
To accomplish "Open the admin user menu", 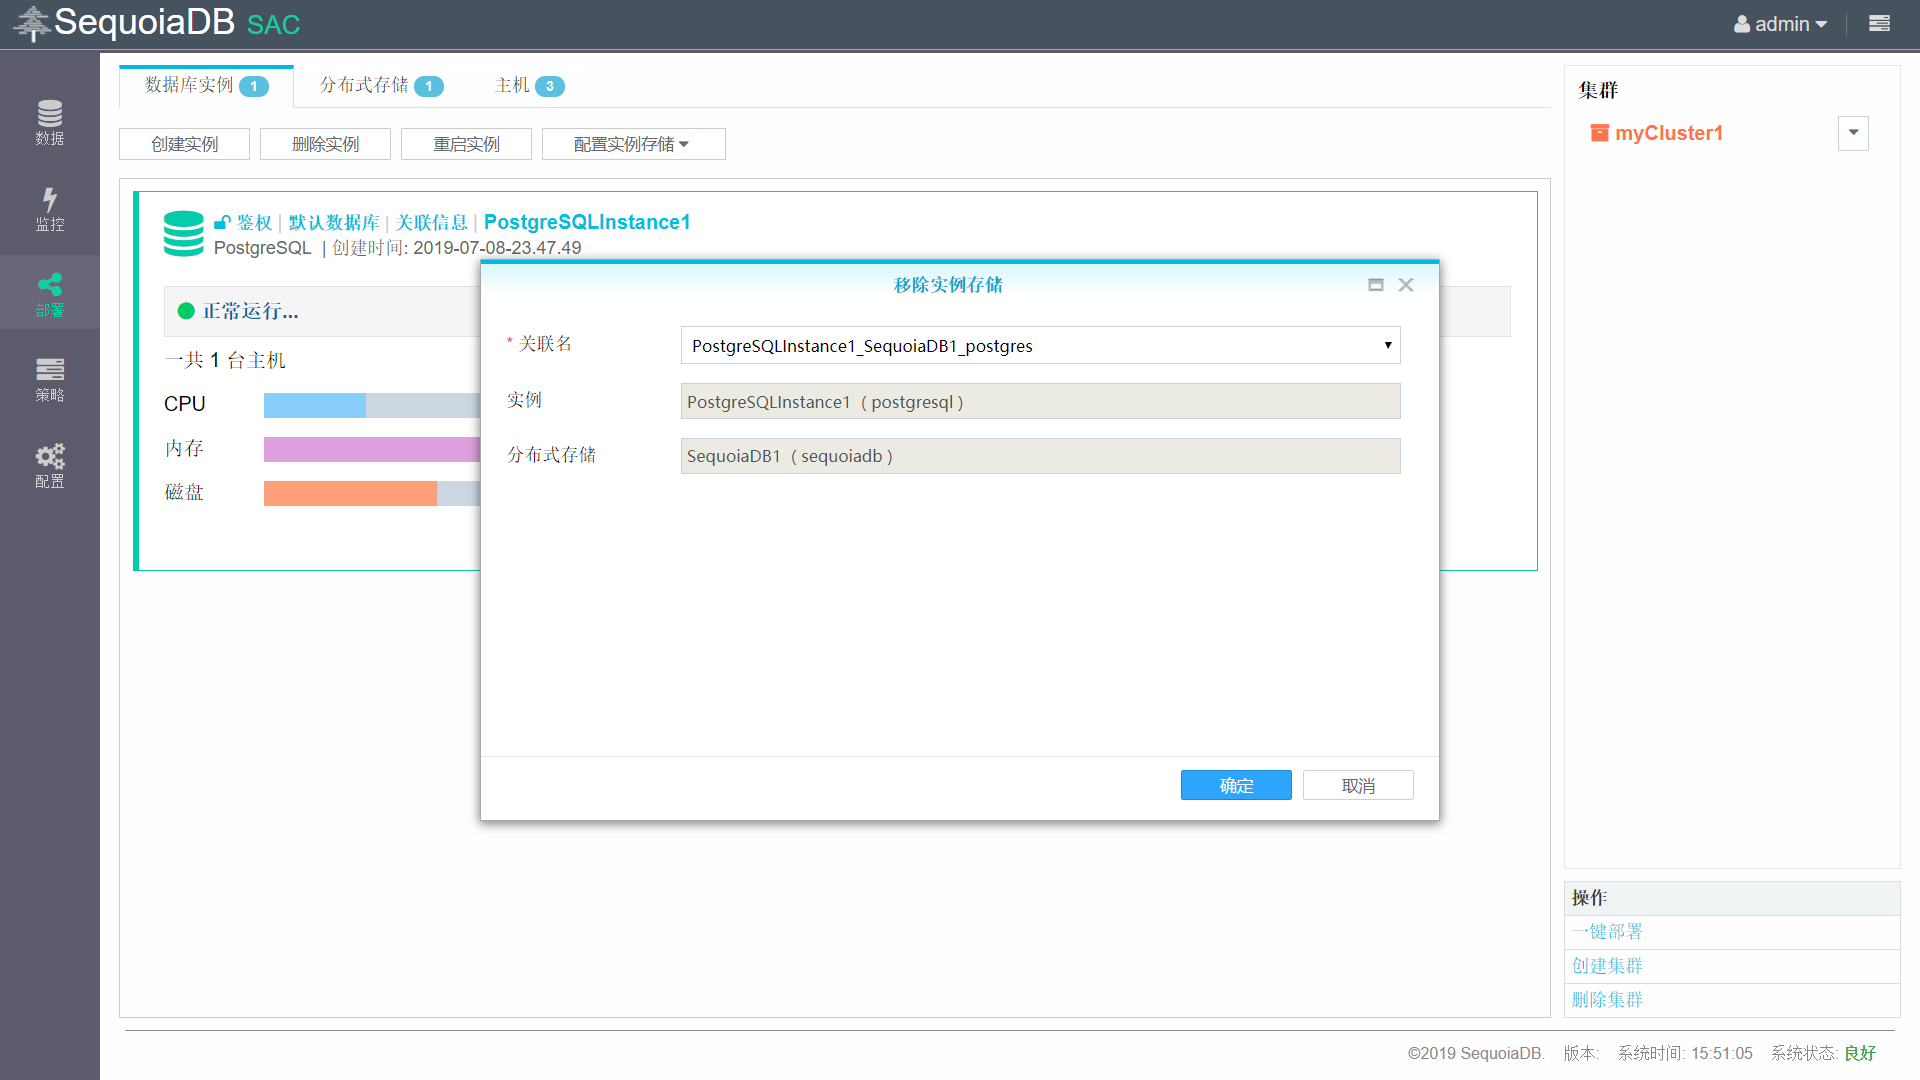I will (1780, 24).
